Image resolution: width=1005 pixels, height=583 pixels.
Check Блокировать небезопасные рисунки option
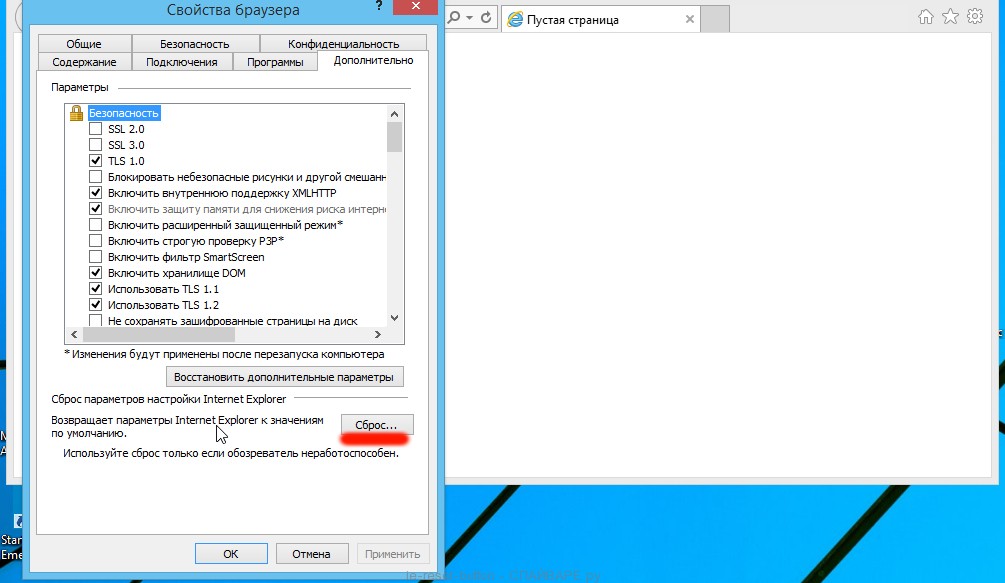click(96, 177)
